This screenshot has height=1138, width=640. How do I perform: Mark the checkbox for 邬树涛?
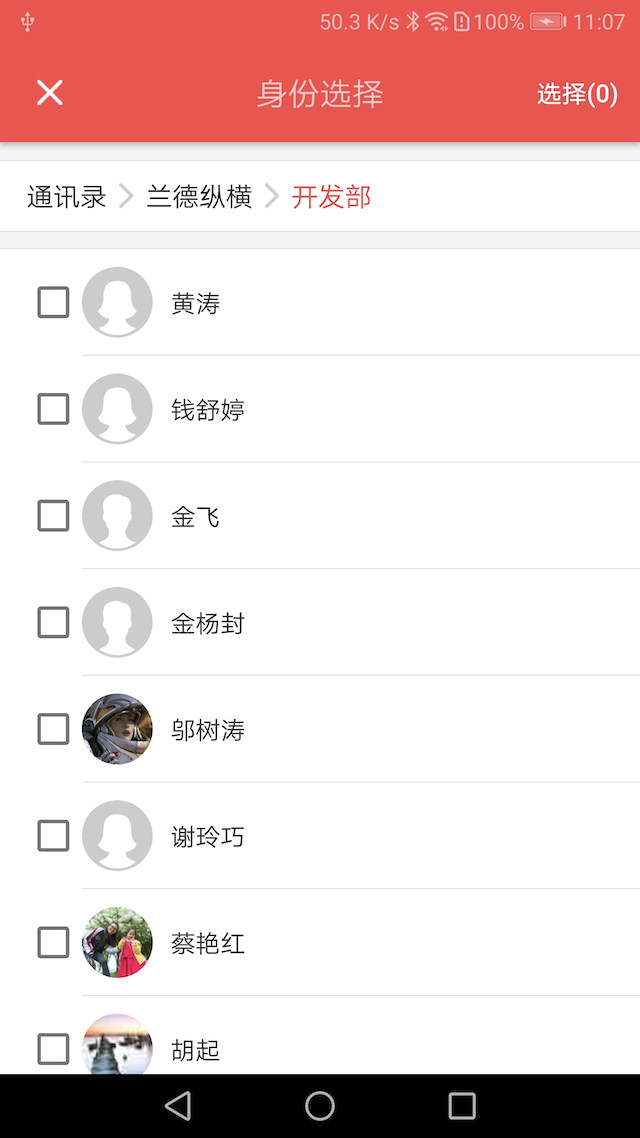[53, 729]
